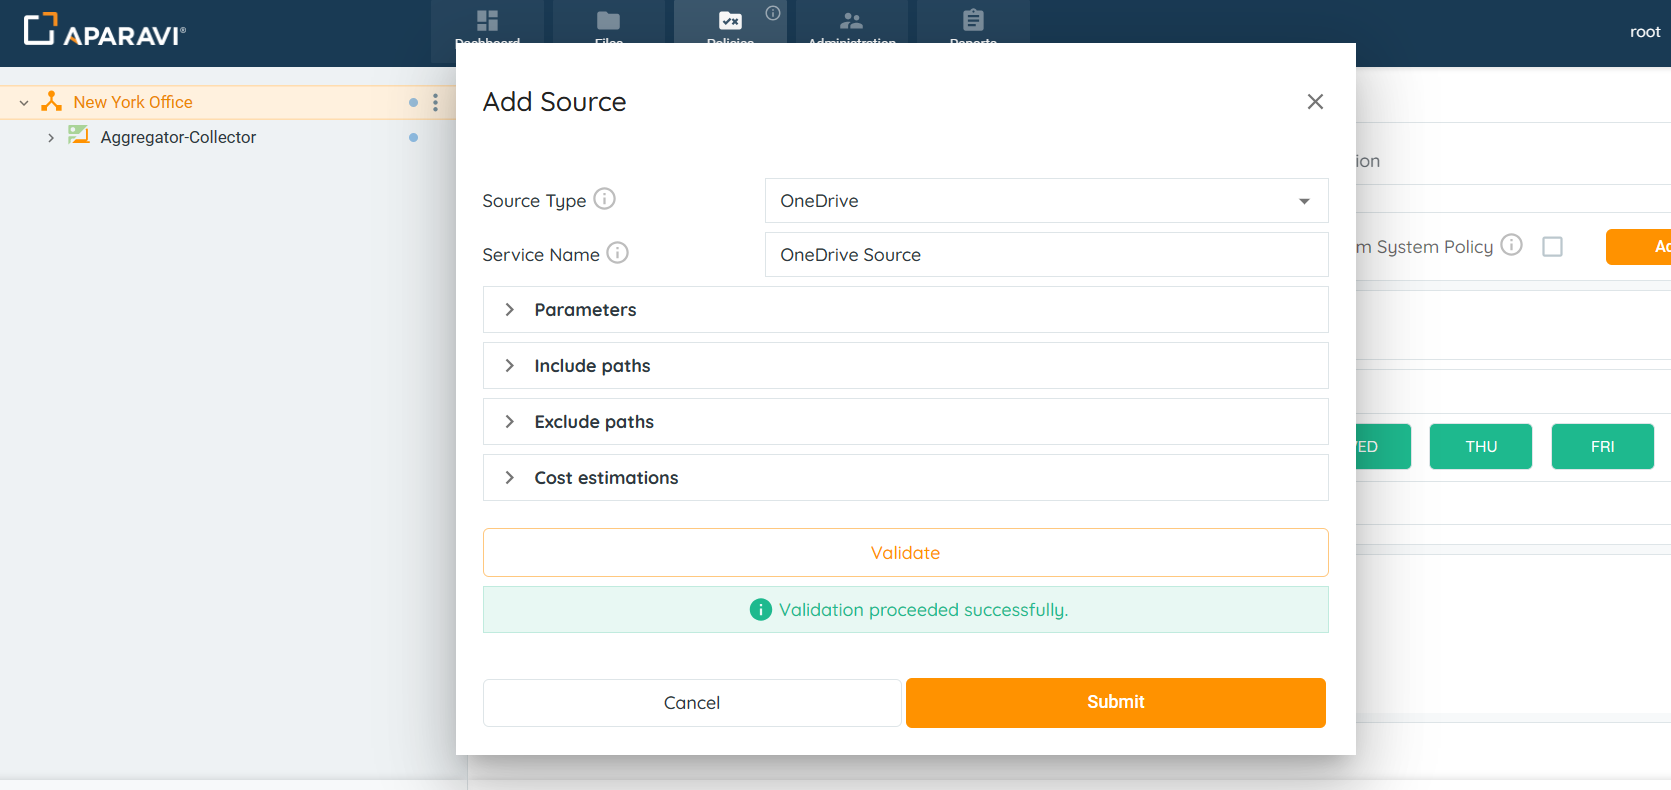Toggle the FRI day button
Viewport: 1671px width, 790px height.
coord(1602,446)
